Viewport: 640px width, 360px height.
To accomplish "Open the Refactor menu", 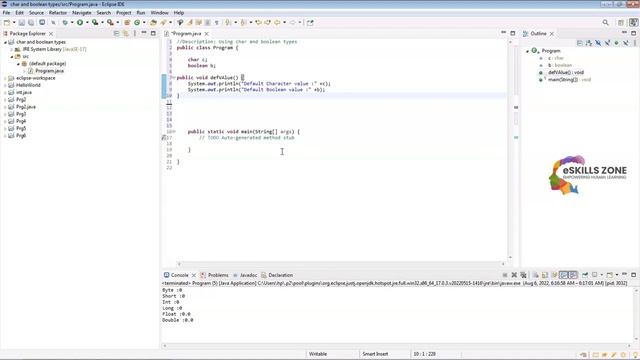I will click(x=58, y=13).
